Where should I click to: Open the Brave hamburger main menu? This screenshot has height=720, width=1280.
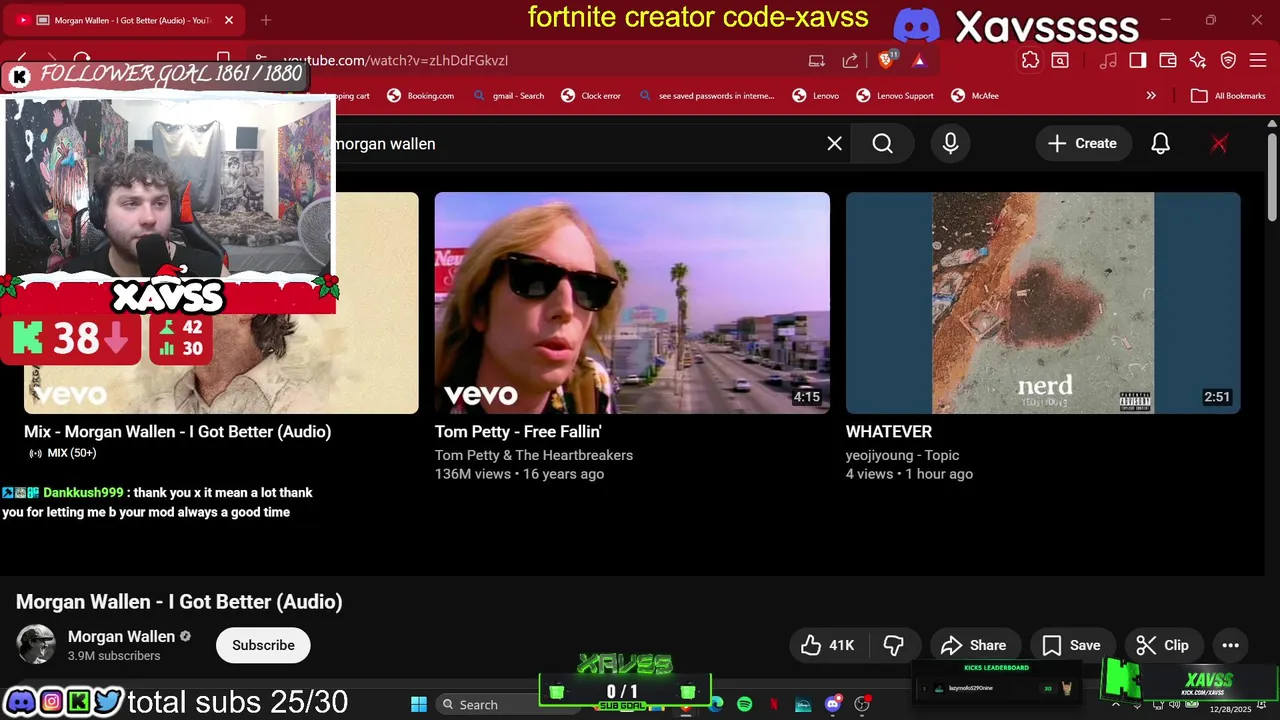click(1258, 60)
